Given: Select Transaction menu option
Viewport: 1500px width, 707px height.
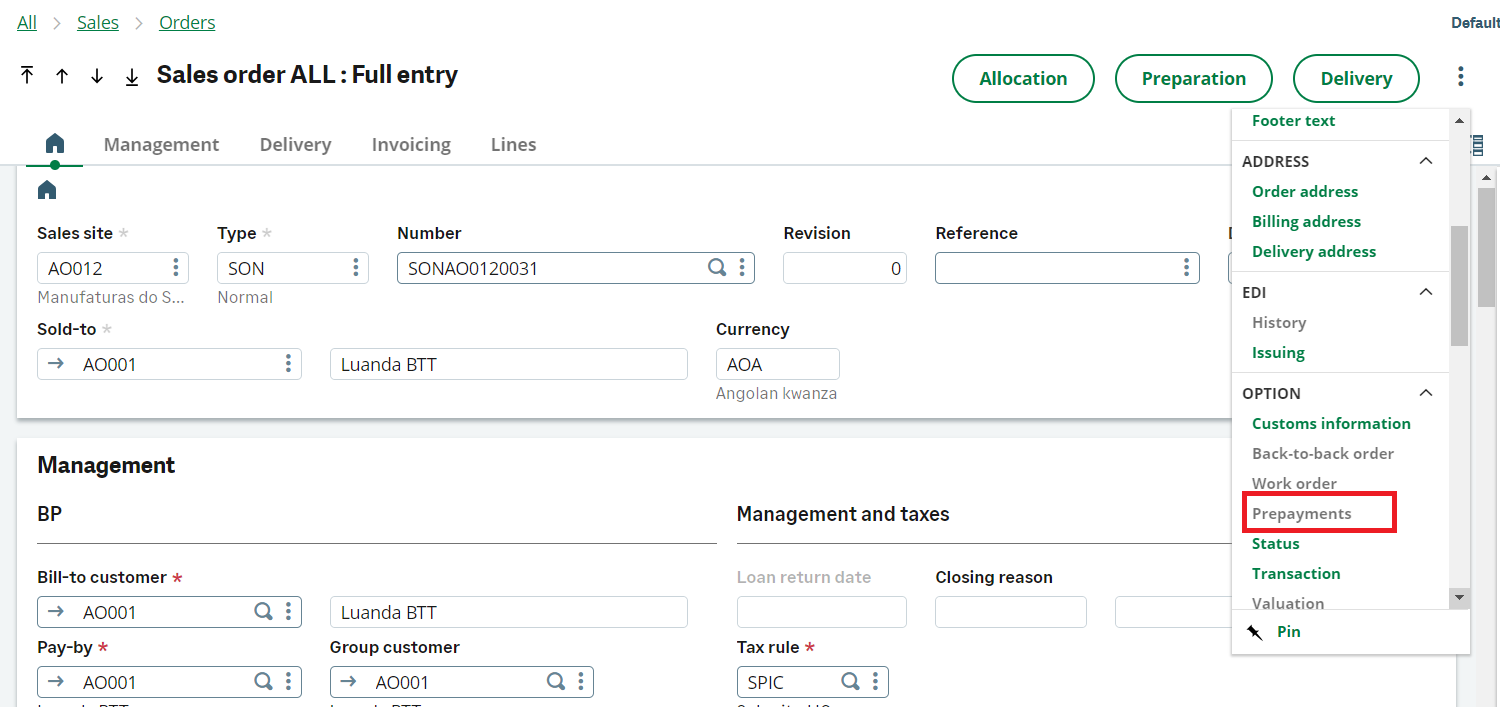Looking at the screenshot, I should click(1296, 573).
